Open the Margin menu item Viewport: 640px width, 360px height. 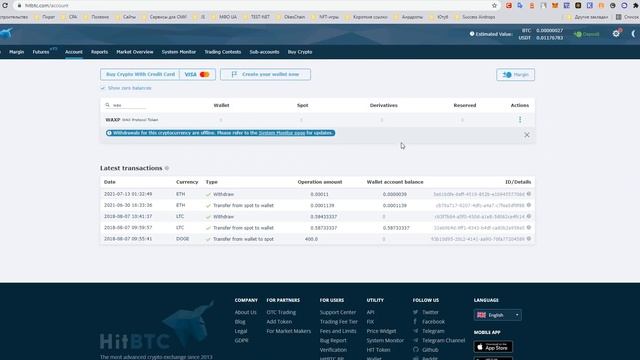16,52
